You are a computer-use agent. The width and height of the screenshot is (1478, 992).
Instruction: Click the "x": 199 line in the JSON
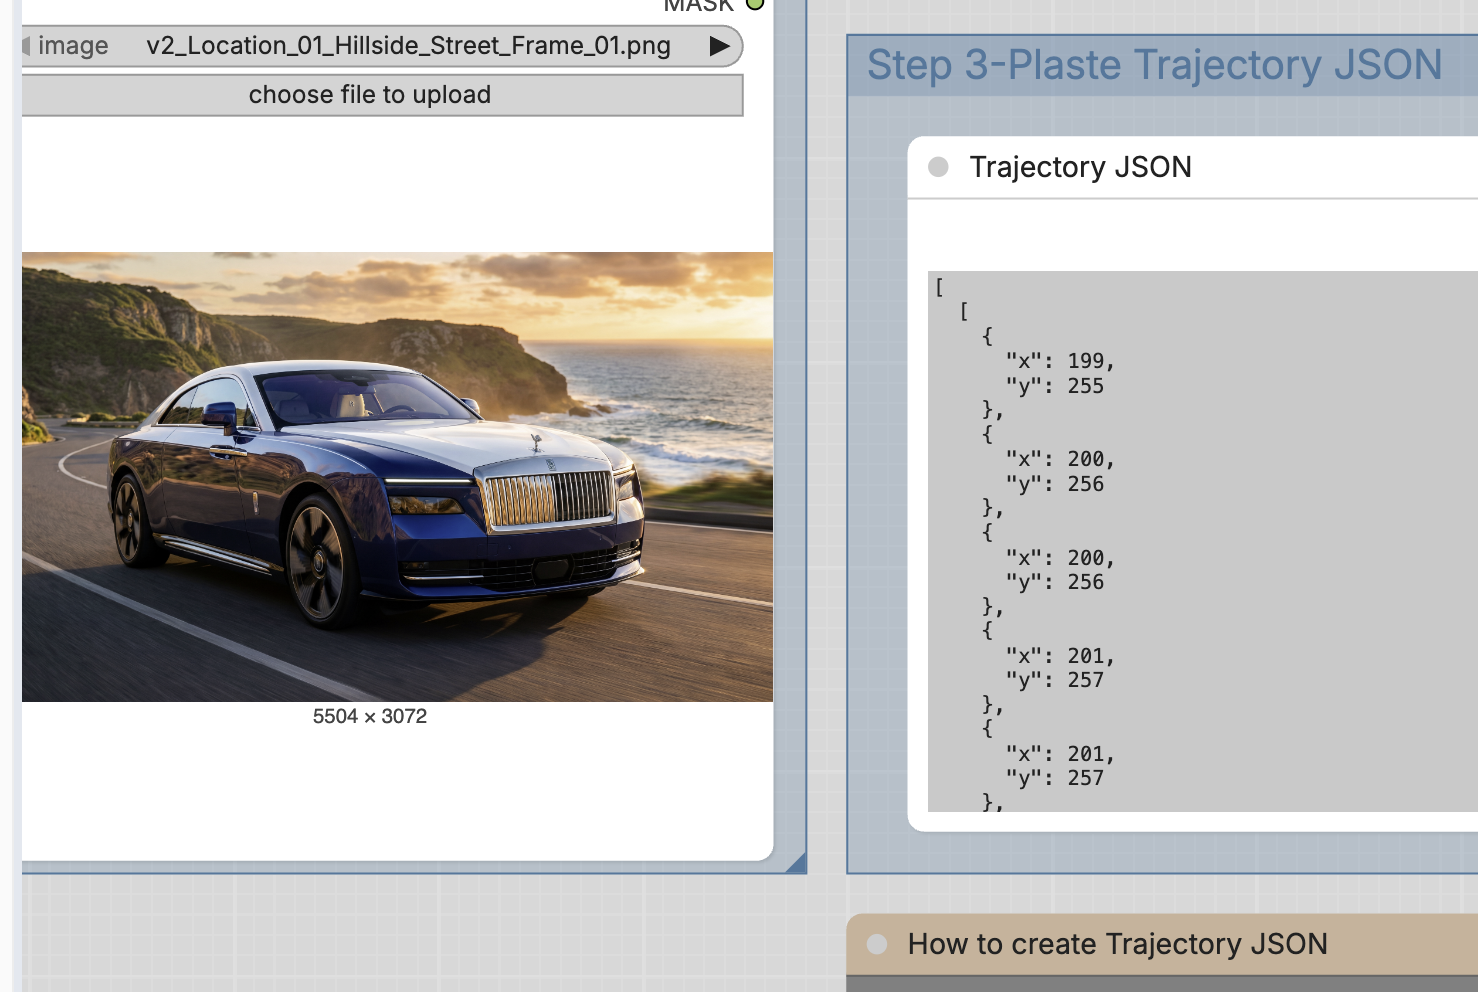[x=1060, y=361]
